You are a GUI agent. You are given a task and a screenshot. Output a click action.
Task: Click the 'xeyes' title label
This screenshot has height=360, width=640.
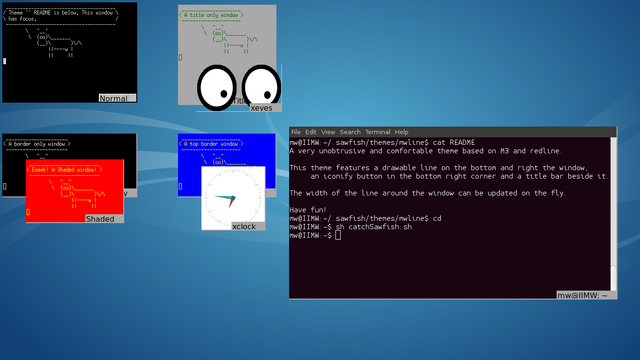click(265, 108)
